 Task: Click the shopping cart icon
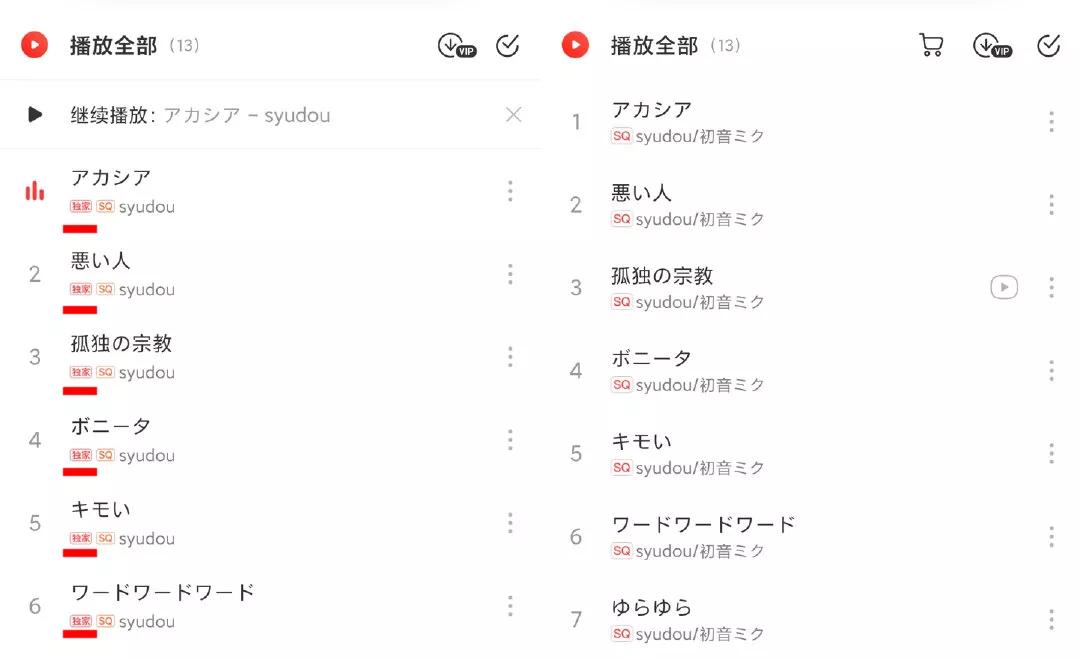click(x=931, y=45)
